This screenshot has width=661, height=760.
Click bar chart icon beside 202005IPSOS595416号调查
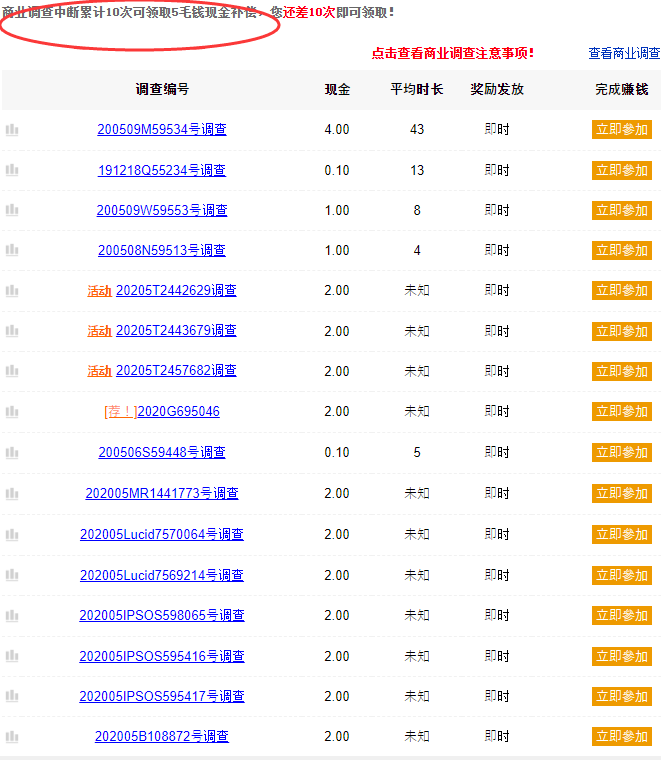pos(12,656)
